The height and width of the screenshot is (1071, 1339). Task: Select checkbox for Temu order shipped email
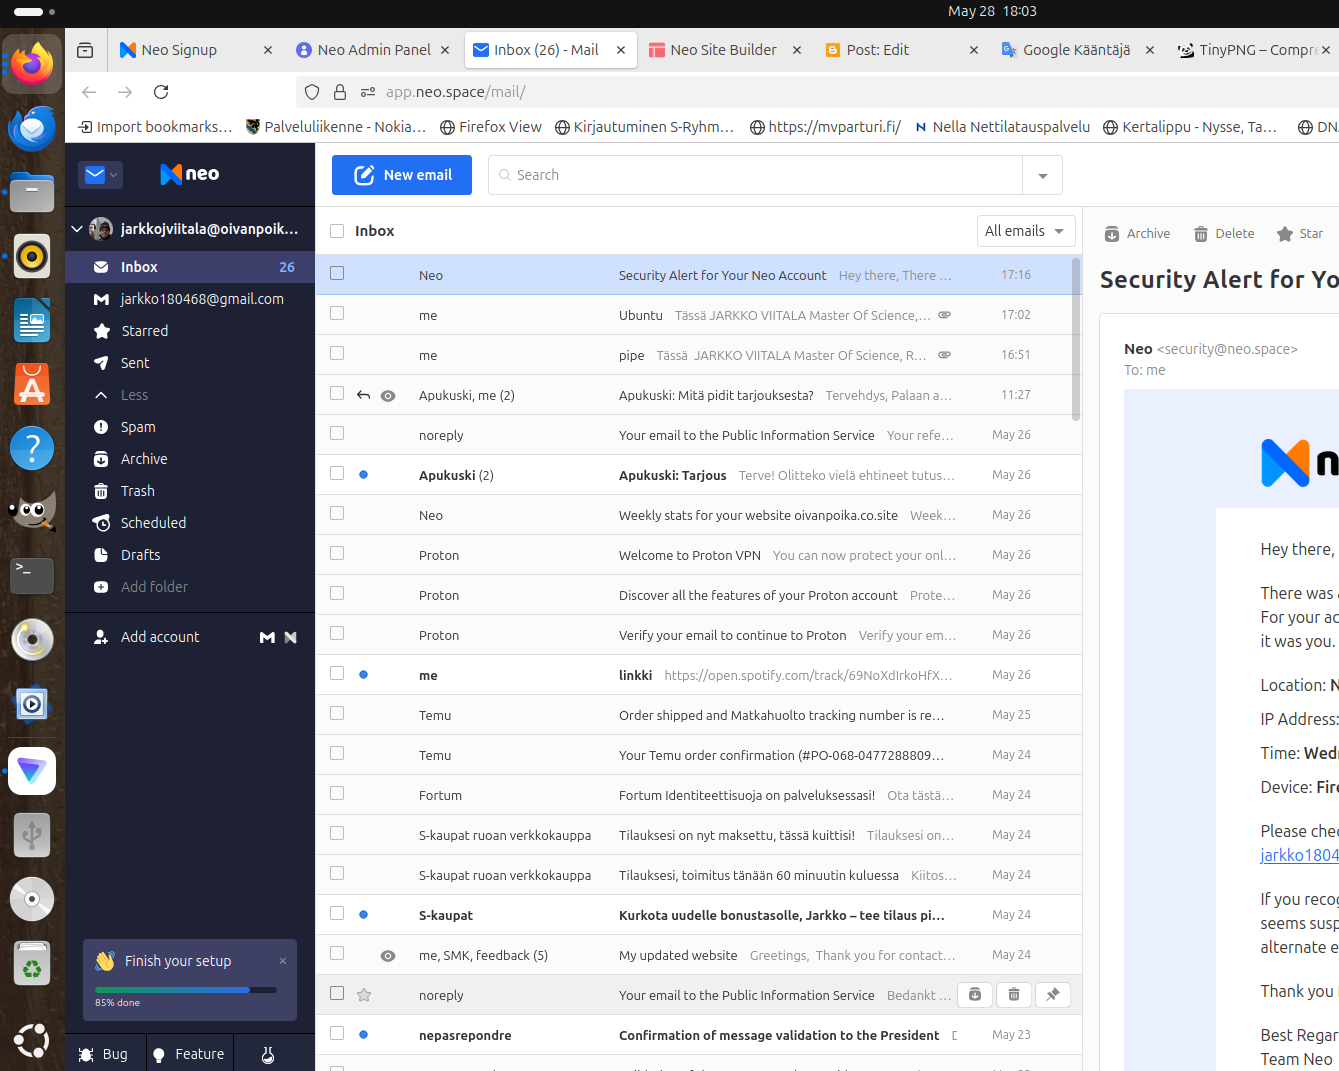337,714
